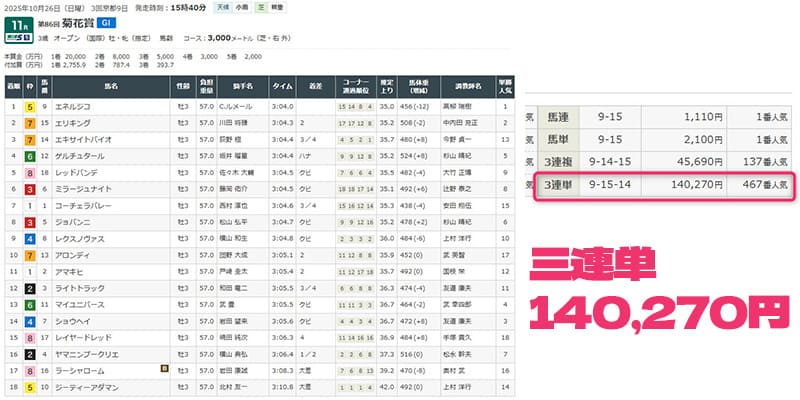Click the orange bracket 7 badge for アロンディ
Viewport: 800px width, 400px height.
30,255
